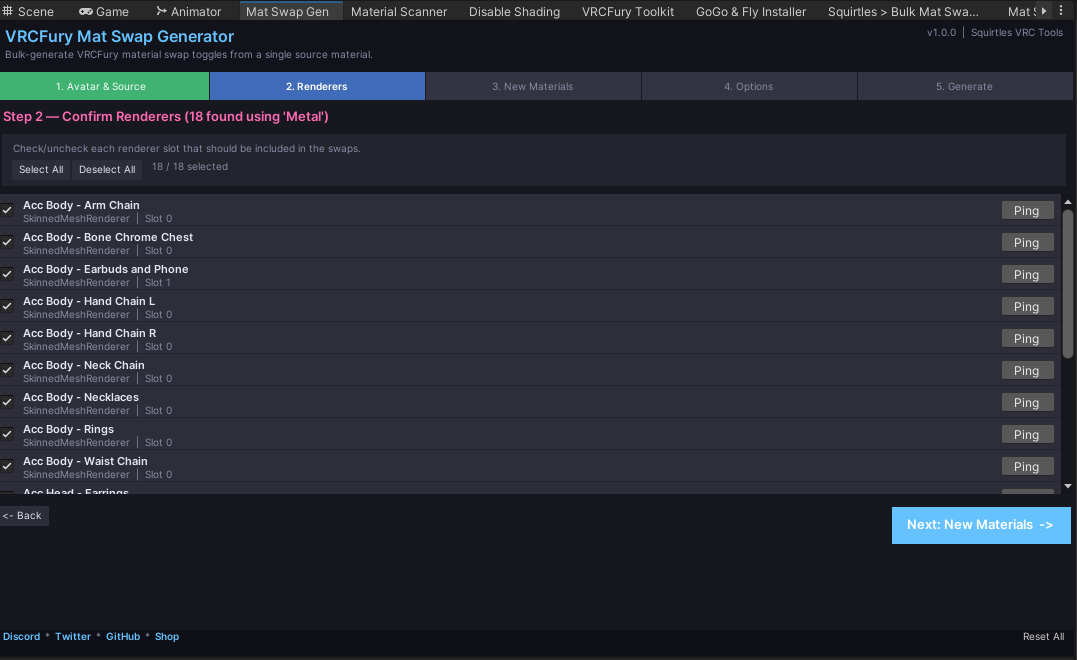Jump to step 3 New Materials
Viewport: 1077px width, 660px height.
(533, 86)
